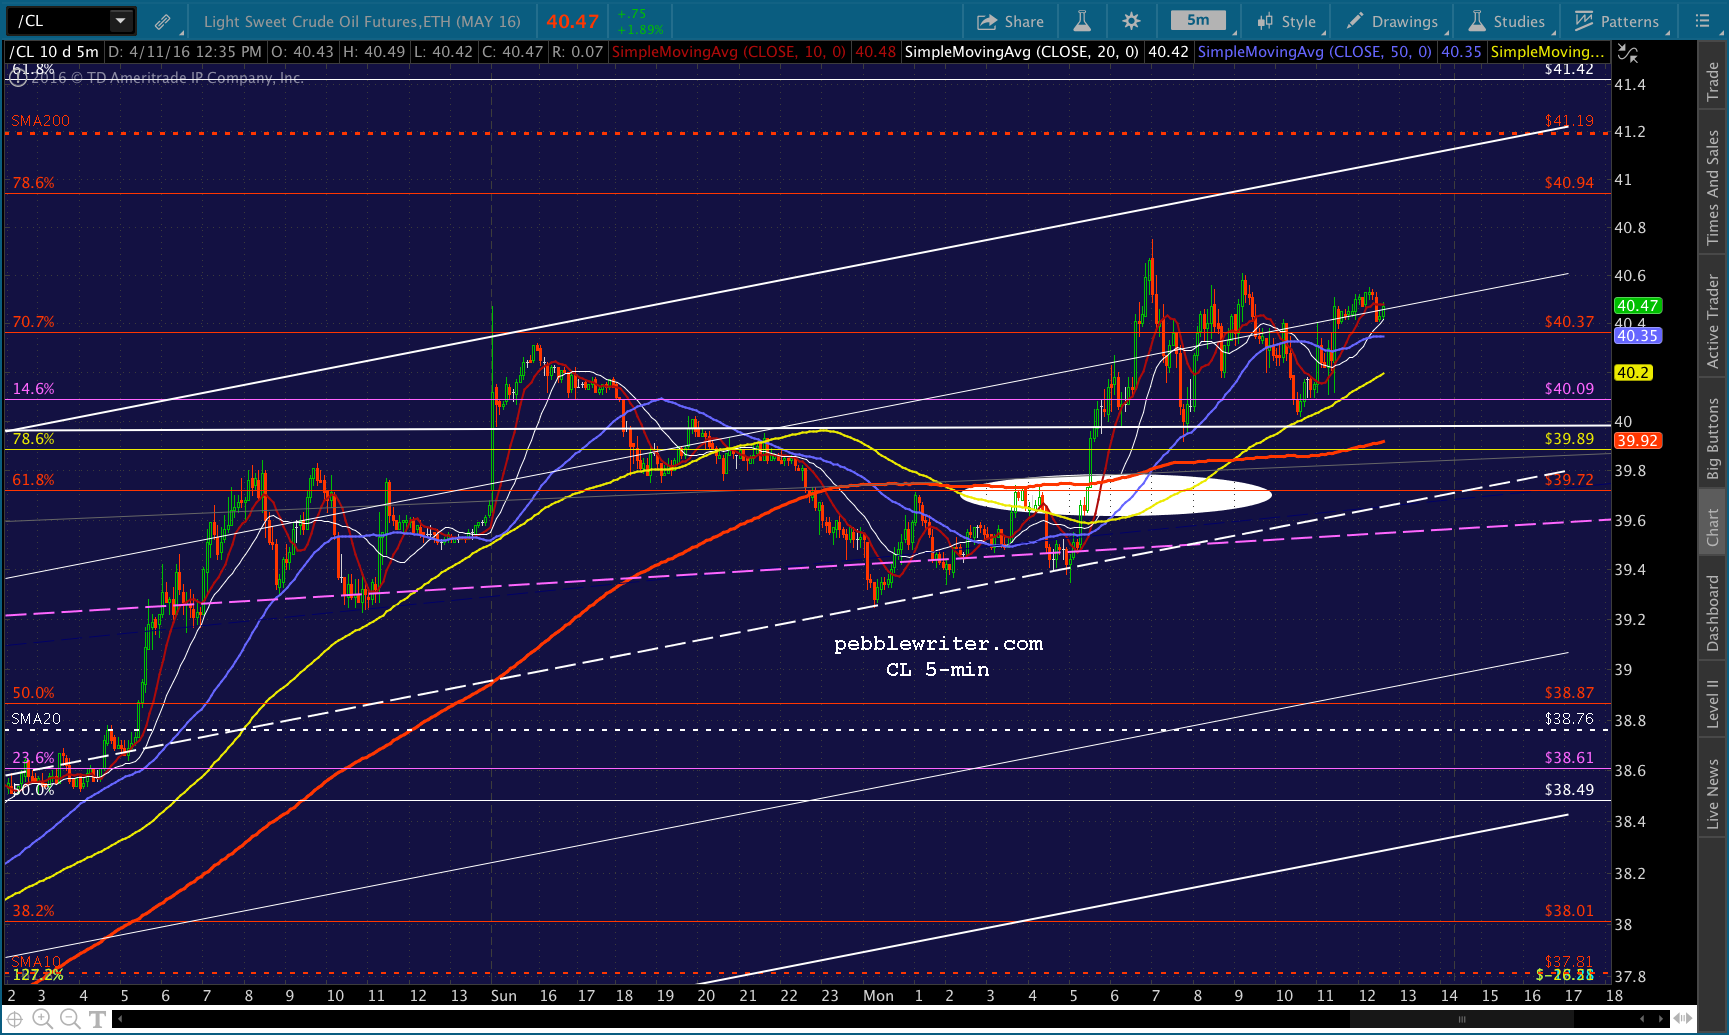Click the 38.2% Fibonacci label

tap(33, 911)
